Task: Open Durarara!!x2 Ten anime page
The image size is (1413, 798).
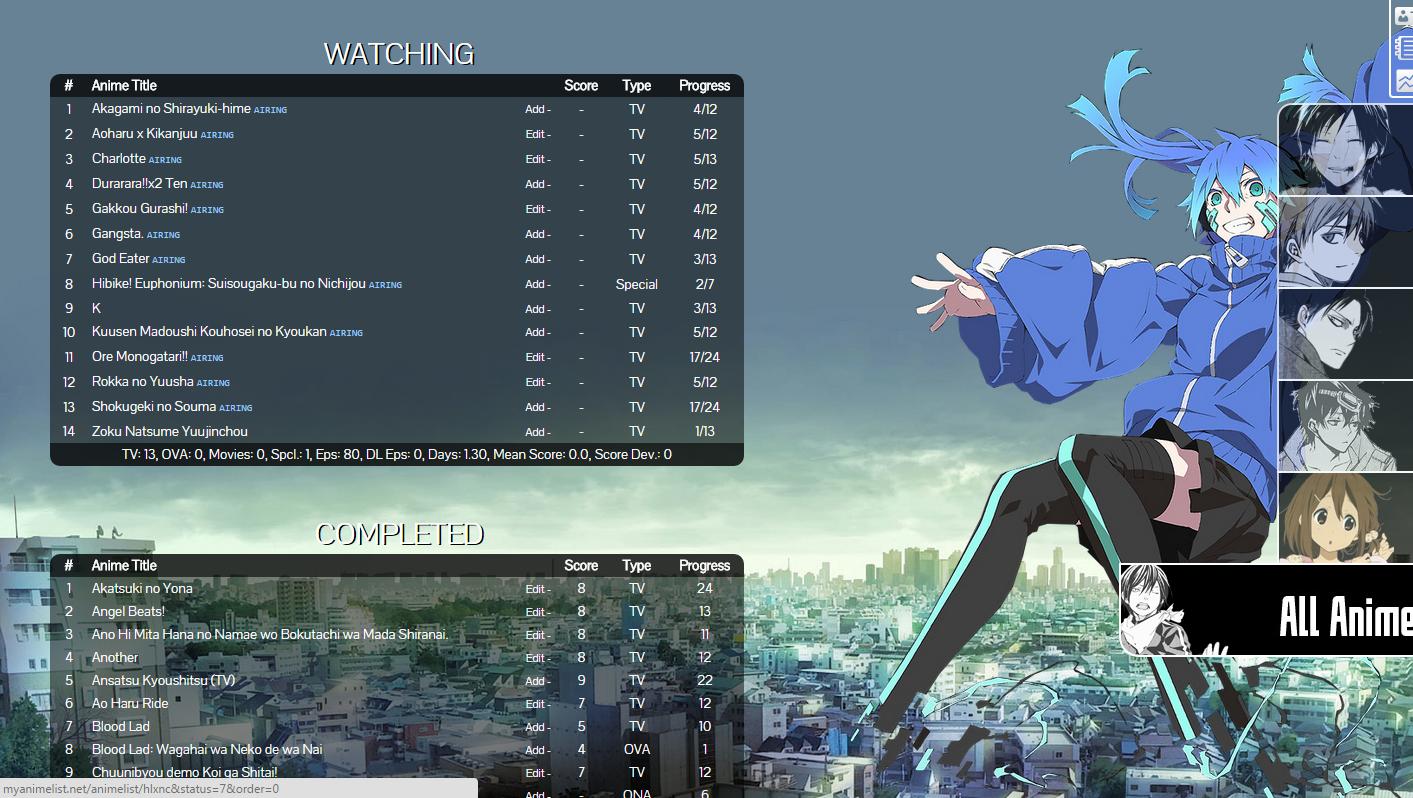Action: coord(139,184)
